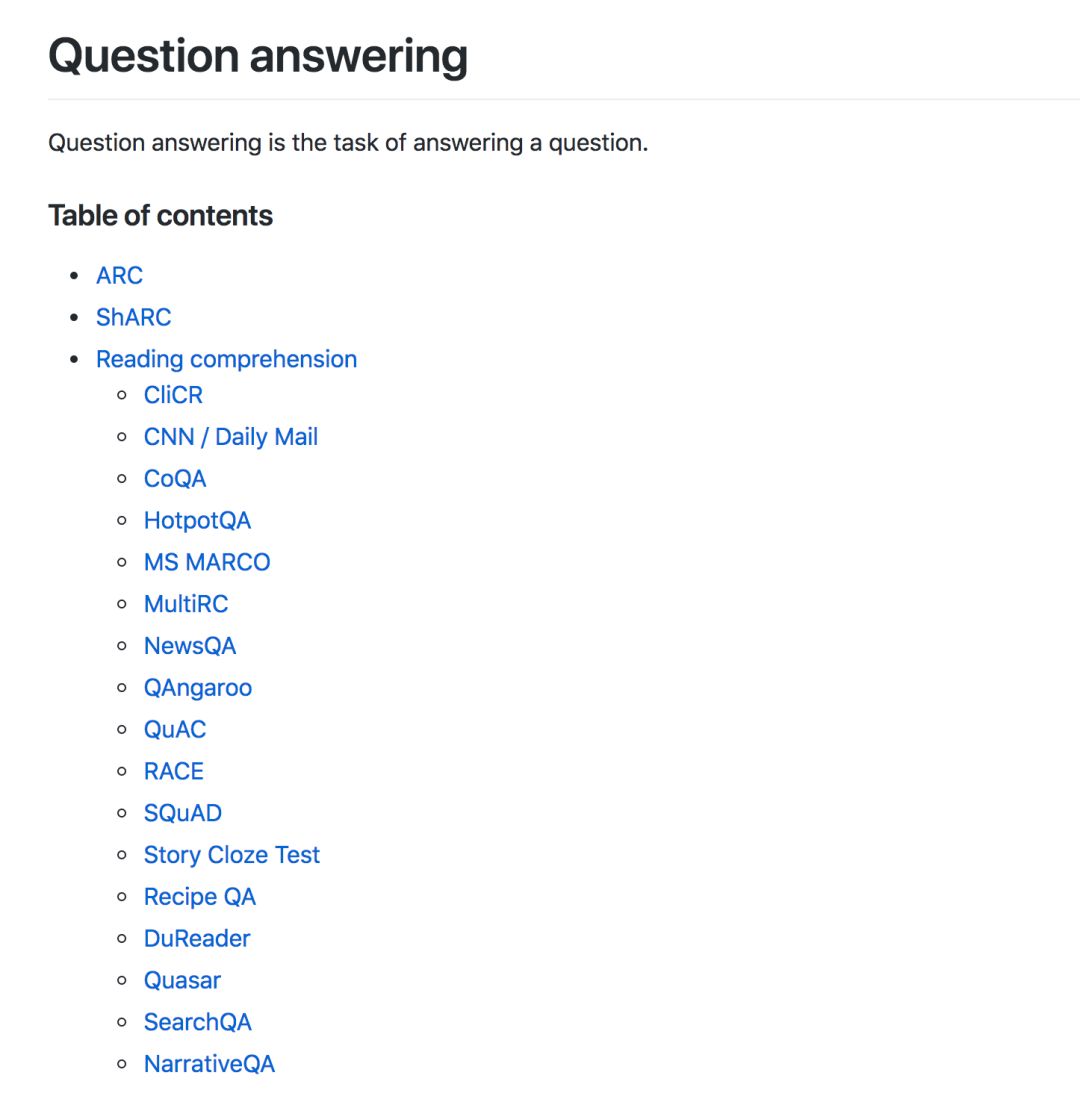This screenshot has height=1096, width=1080.
Task: Navigate to the HotpotQA section
Action: (197, 521)
